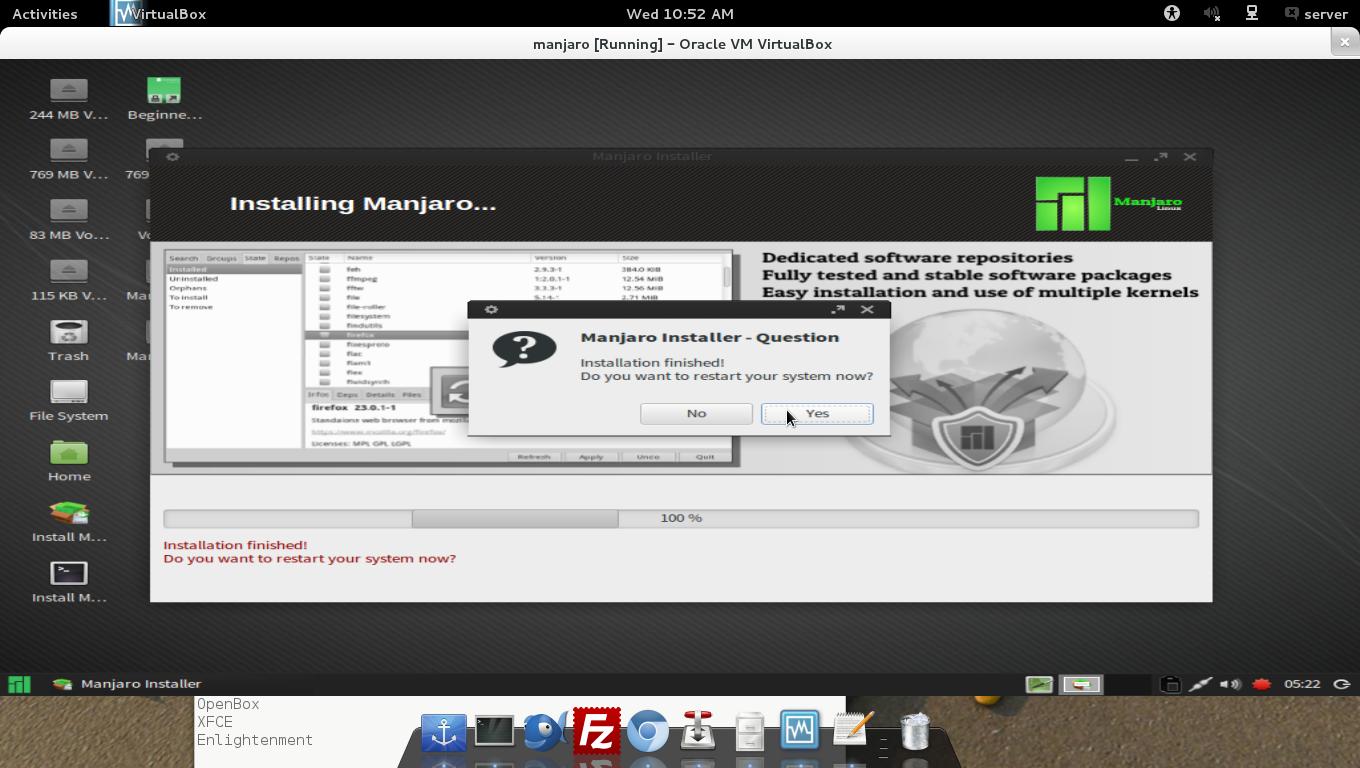Viewport: 1360px width, 768px height.
Task: Click Refresh in the package manager
Action: 534,456
